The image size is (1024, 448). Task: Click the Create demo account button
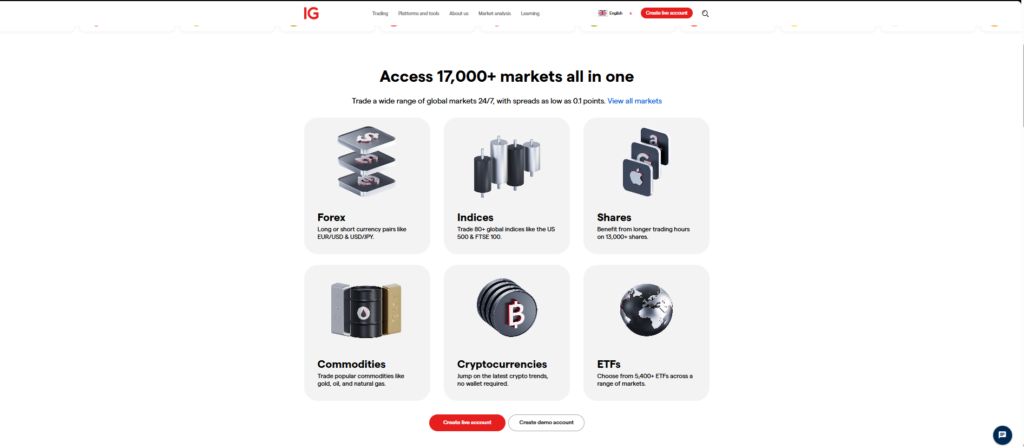pyautogui.click(x=546, y=423)
